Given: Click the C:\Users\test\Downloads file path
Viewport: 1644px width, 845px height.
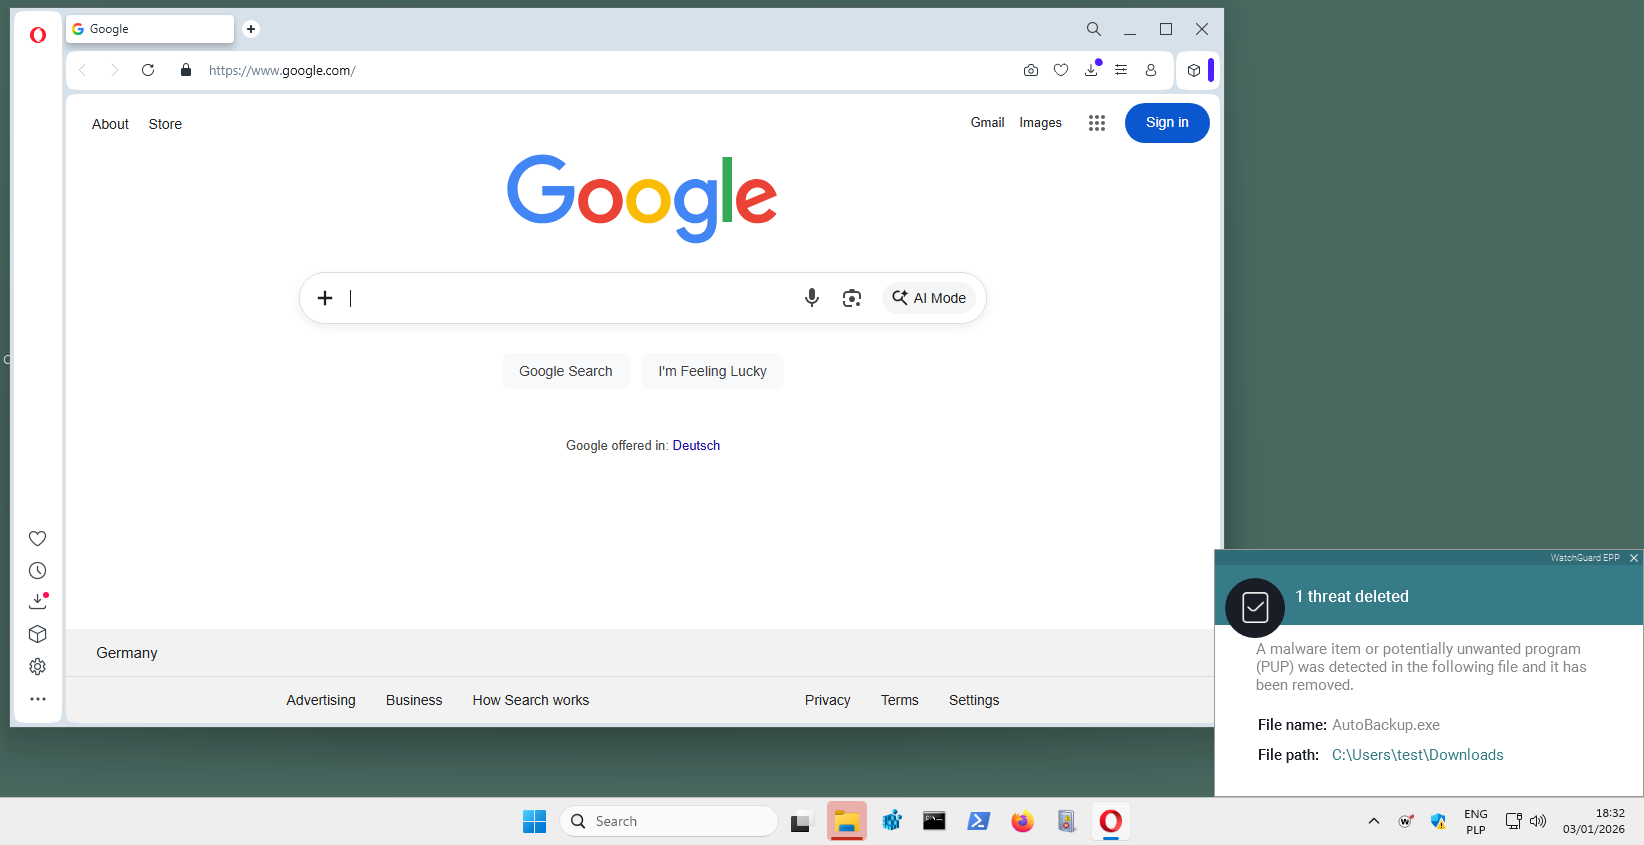Looking at the screenshot, I should click(1417, 755).
